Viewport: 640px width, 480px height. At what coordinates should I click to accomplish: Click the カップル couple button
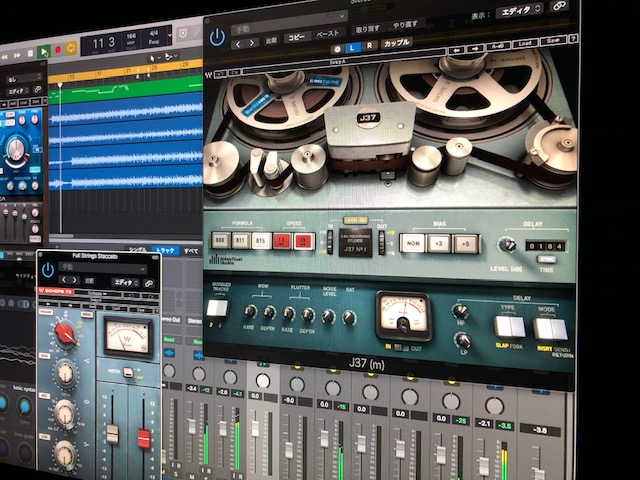[396, 43]
